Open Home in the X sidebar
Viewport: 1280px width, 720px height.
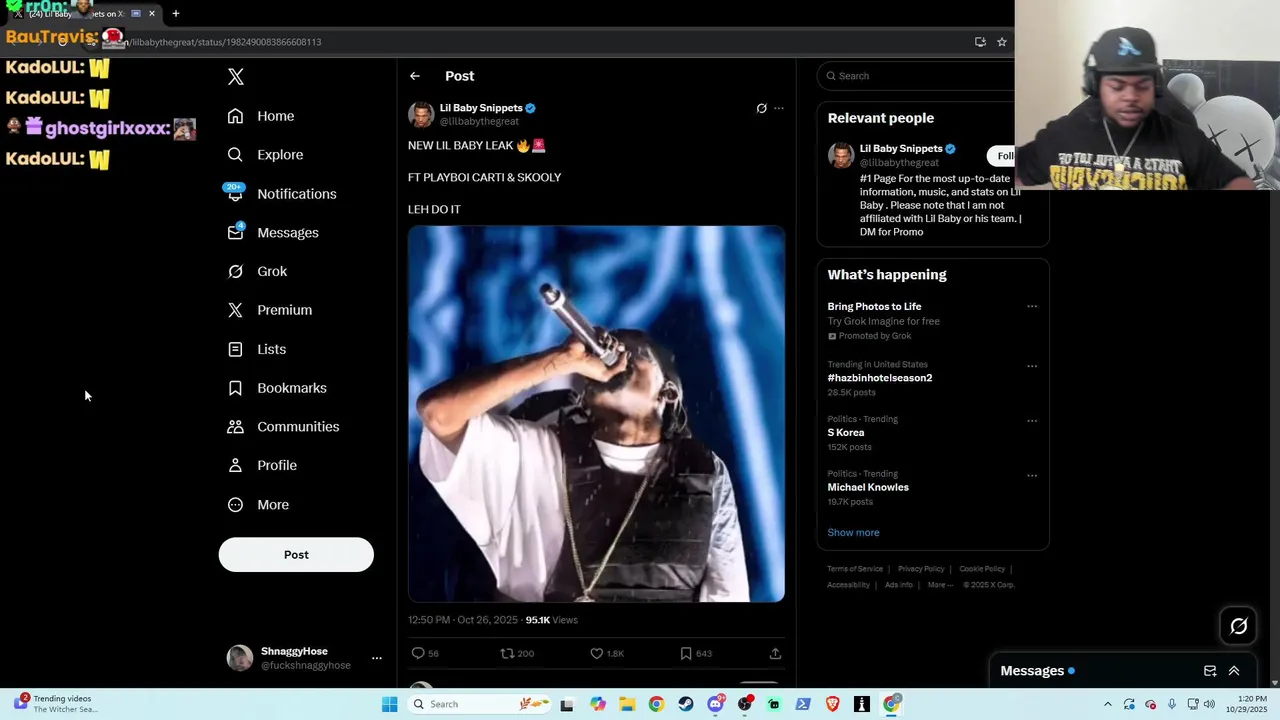261,116
